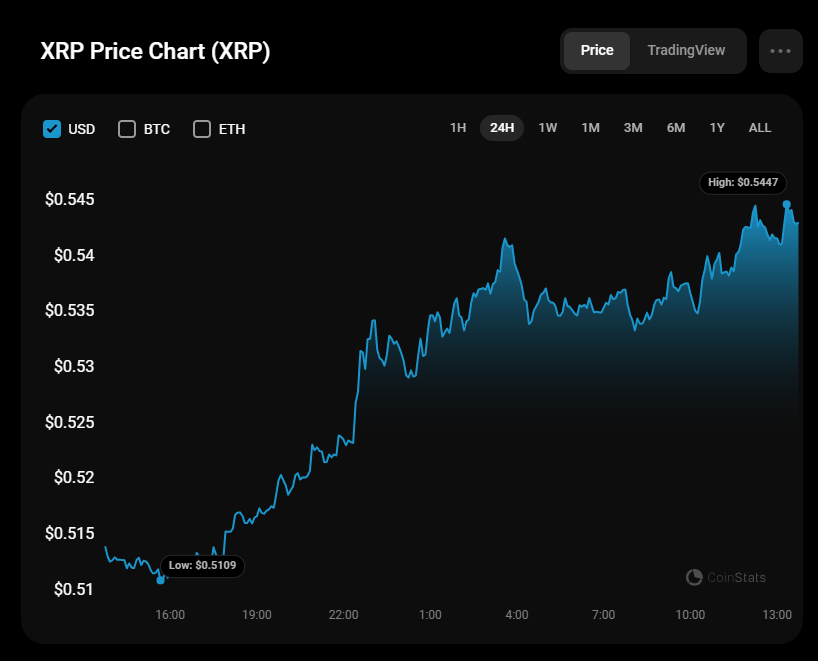Switch to the TradingView chart

[x=686, y=50]
